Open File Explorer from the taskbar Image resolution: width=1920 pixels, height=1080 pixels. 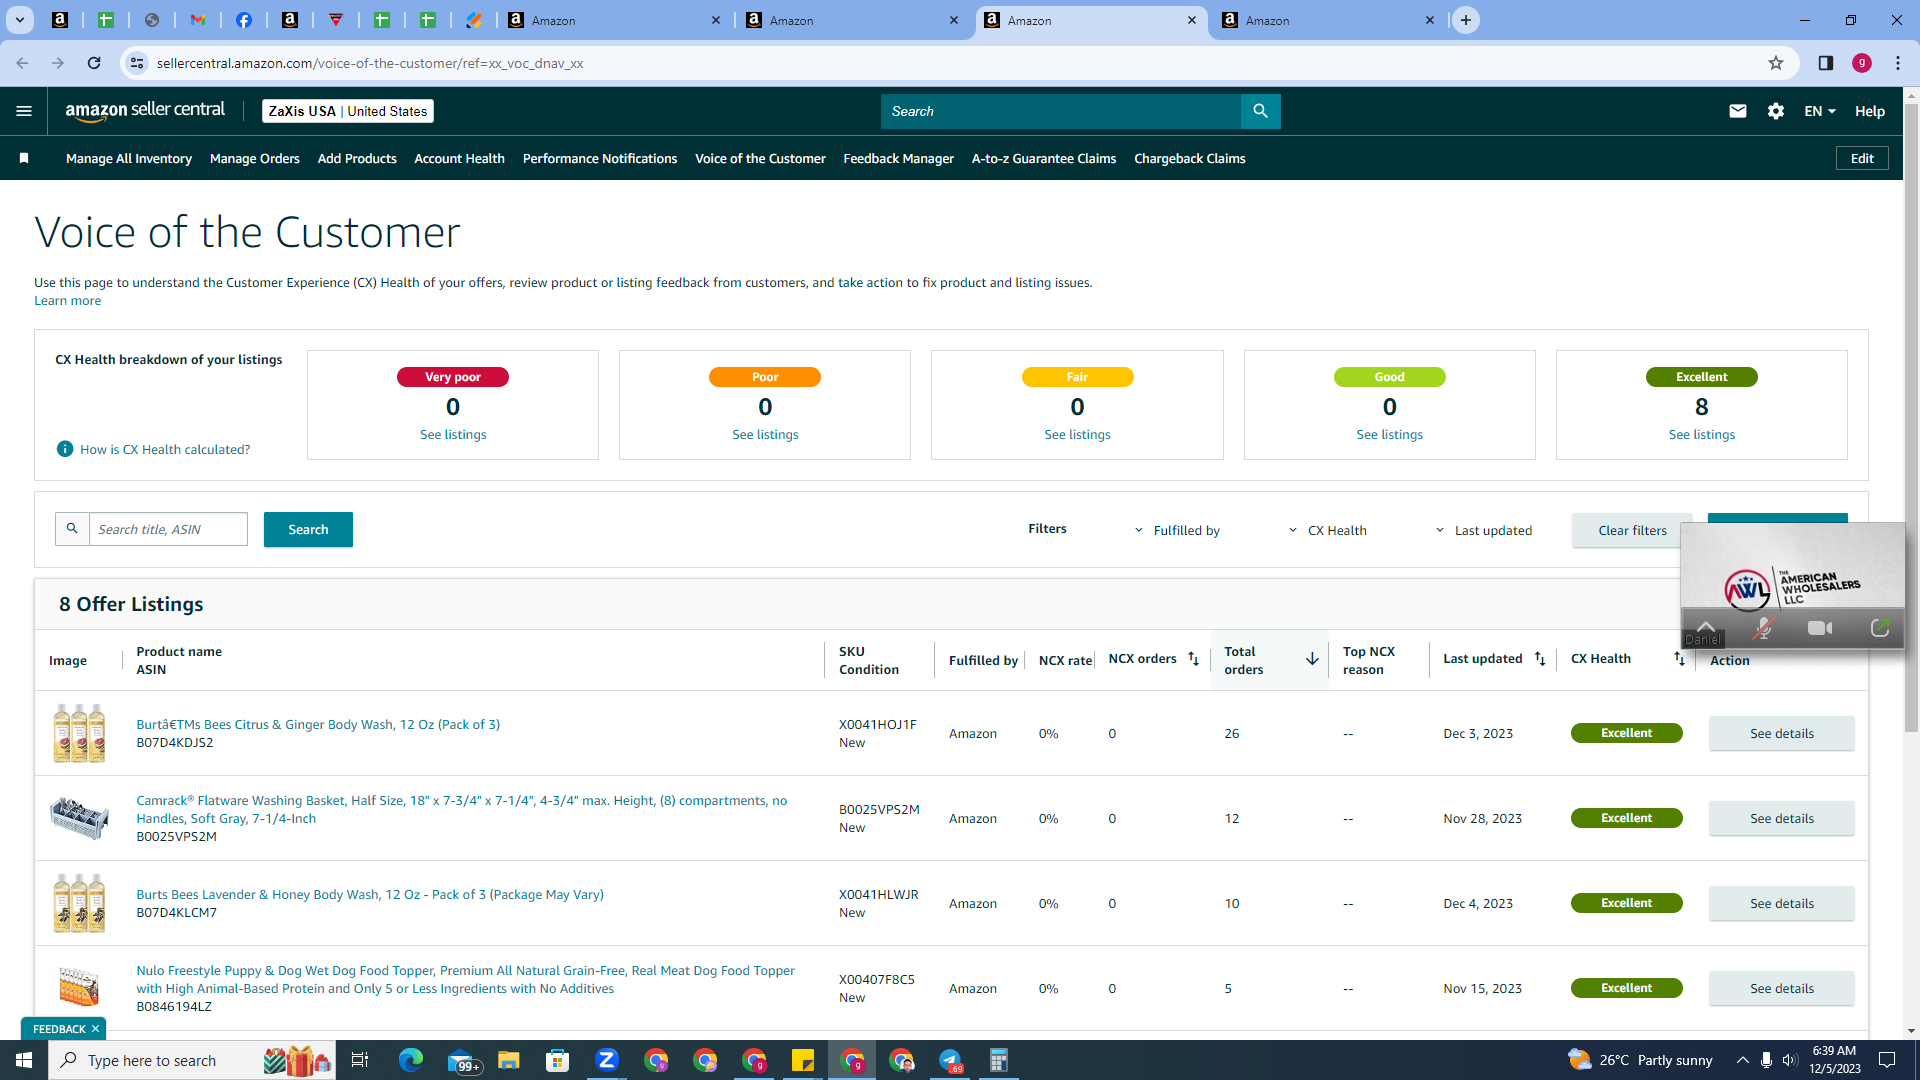click(509, 1060)
